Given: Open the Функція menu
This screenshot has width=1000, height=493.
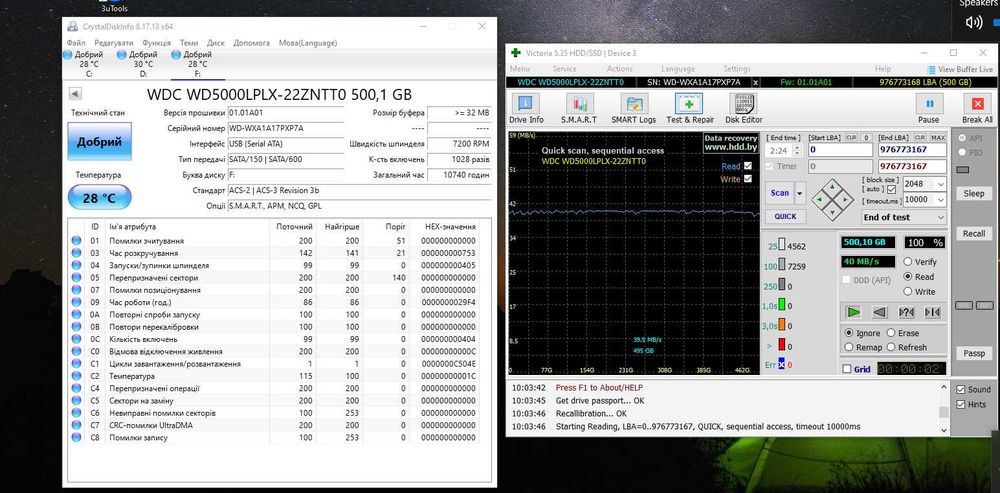Looking at the screenshot, I should pos(156,43).
